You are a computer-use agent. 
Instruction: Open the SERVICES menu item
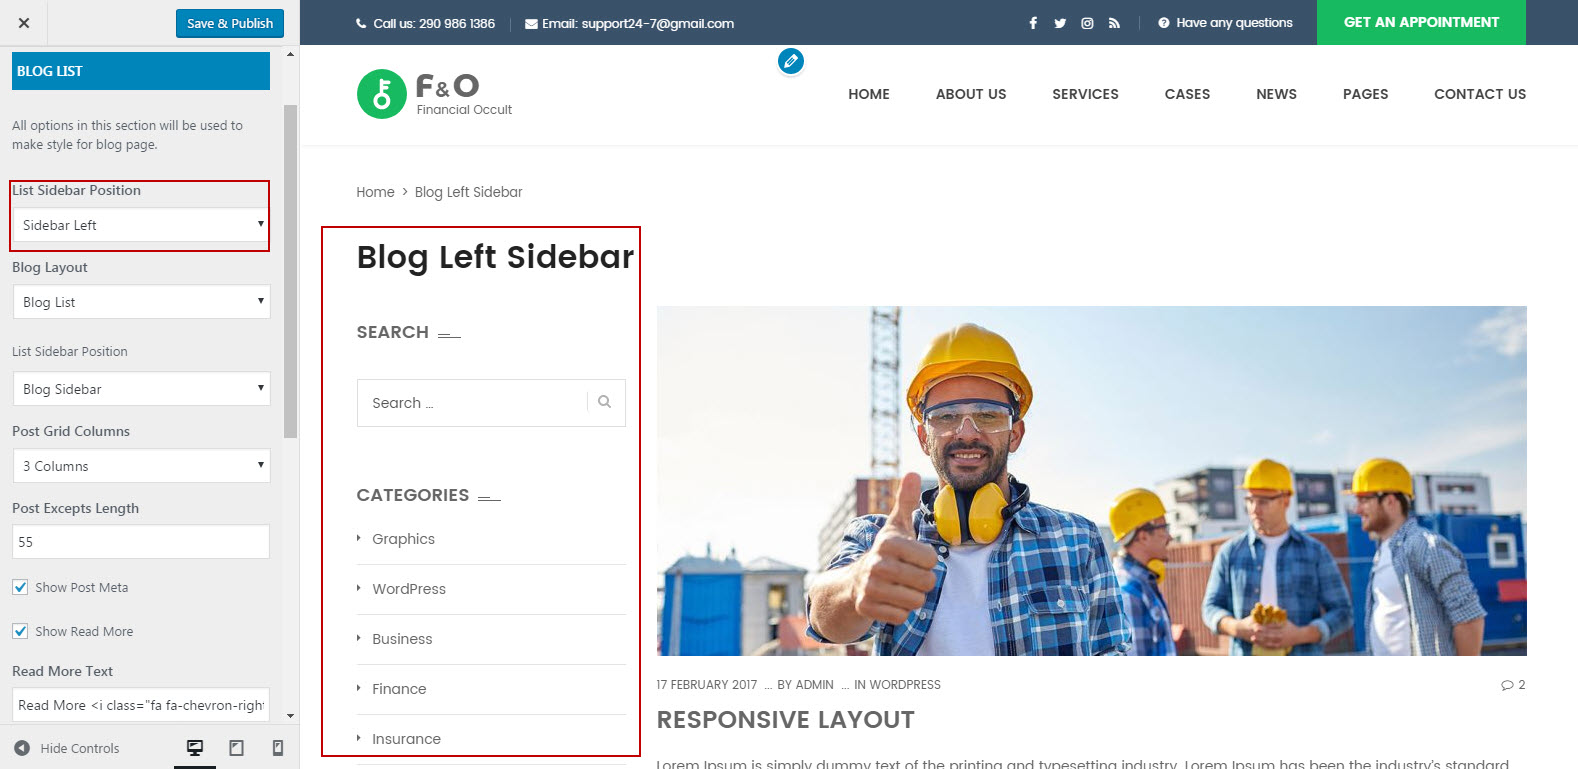point(1085,94)
